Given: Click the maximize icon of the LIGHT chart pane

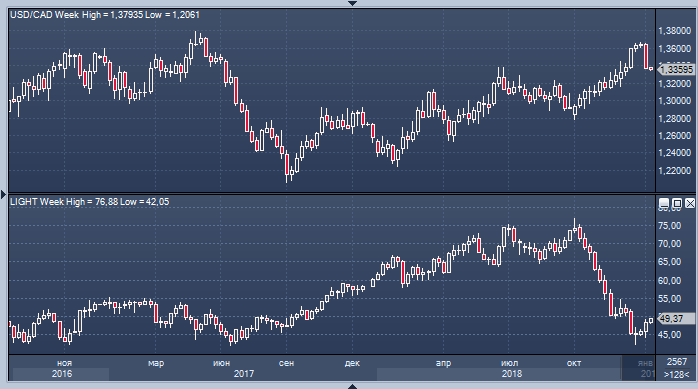Looking at the screenshot, I should [677, 203].
